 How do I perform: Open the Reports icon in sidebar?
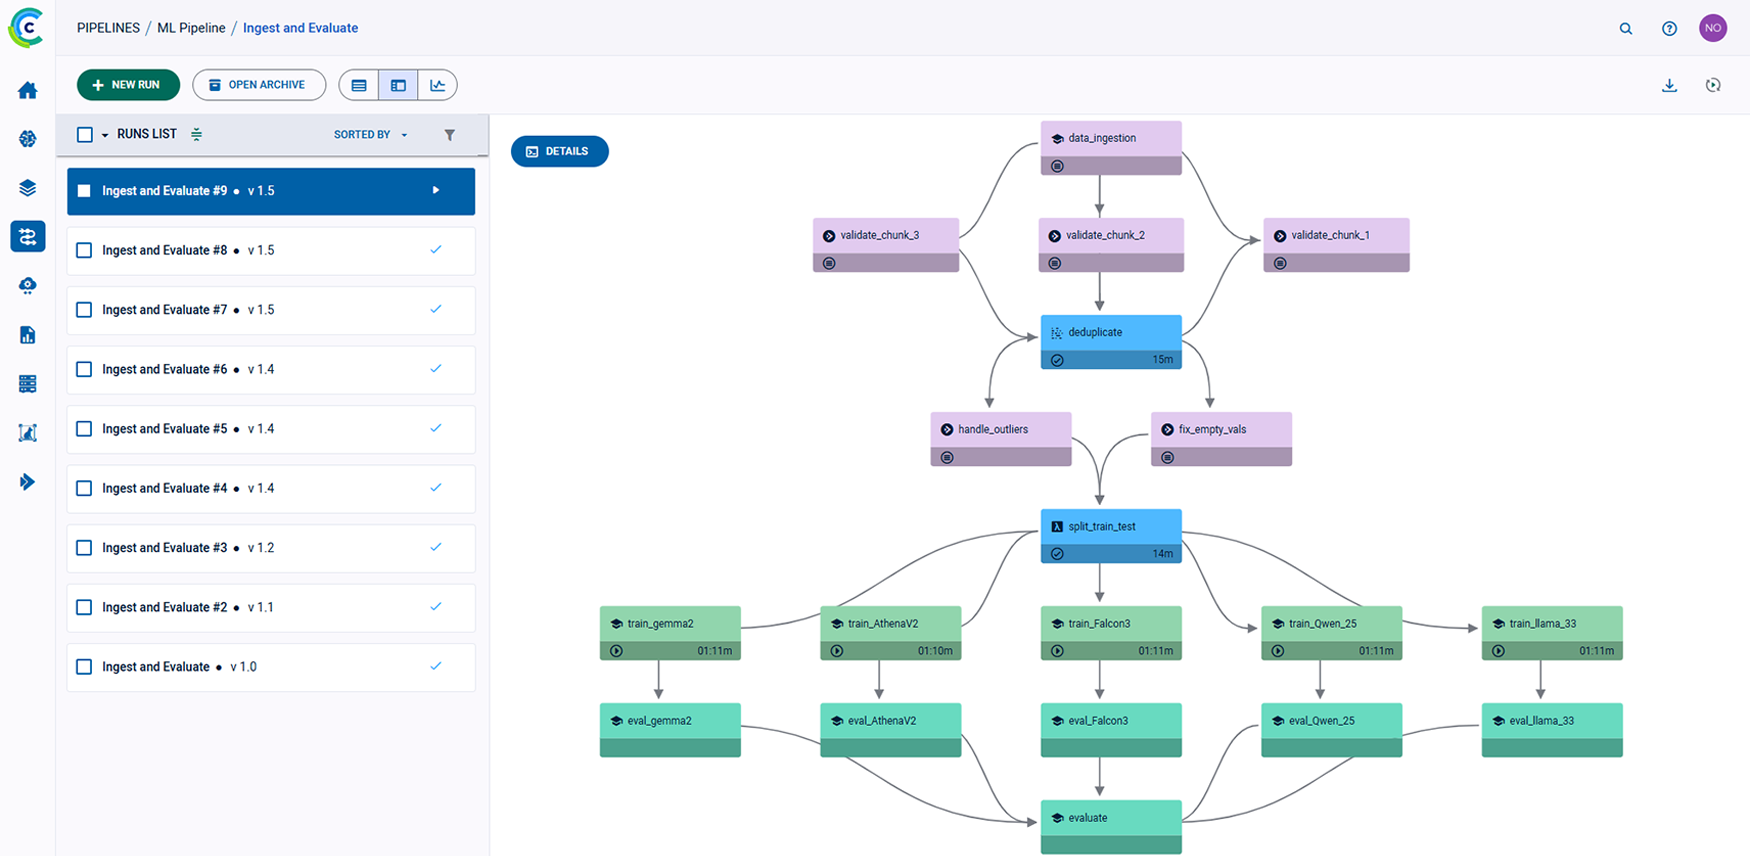tap(28, 335)
